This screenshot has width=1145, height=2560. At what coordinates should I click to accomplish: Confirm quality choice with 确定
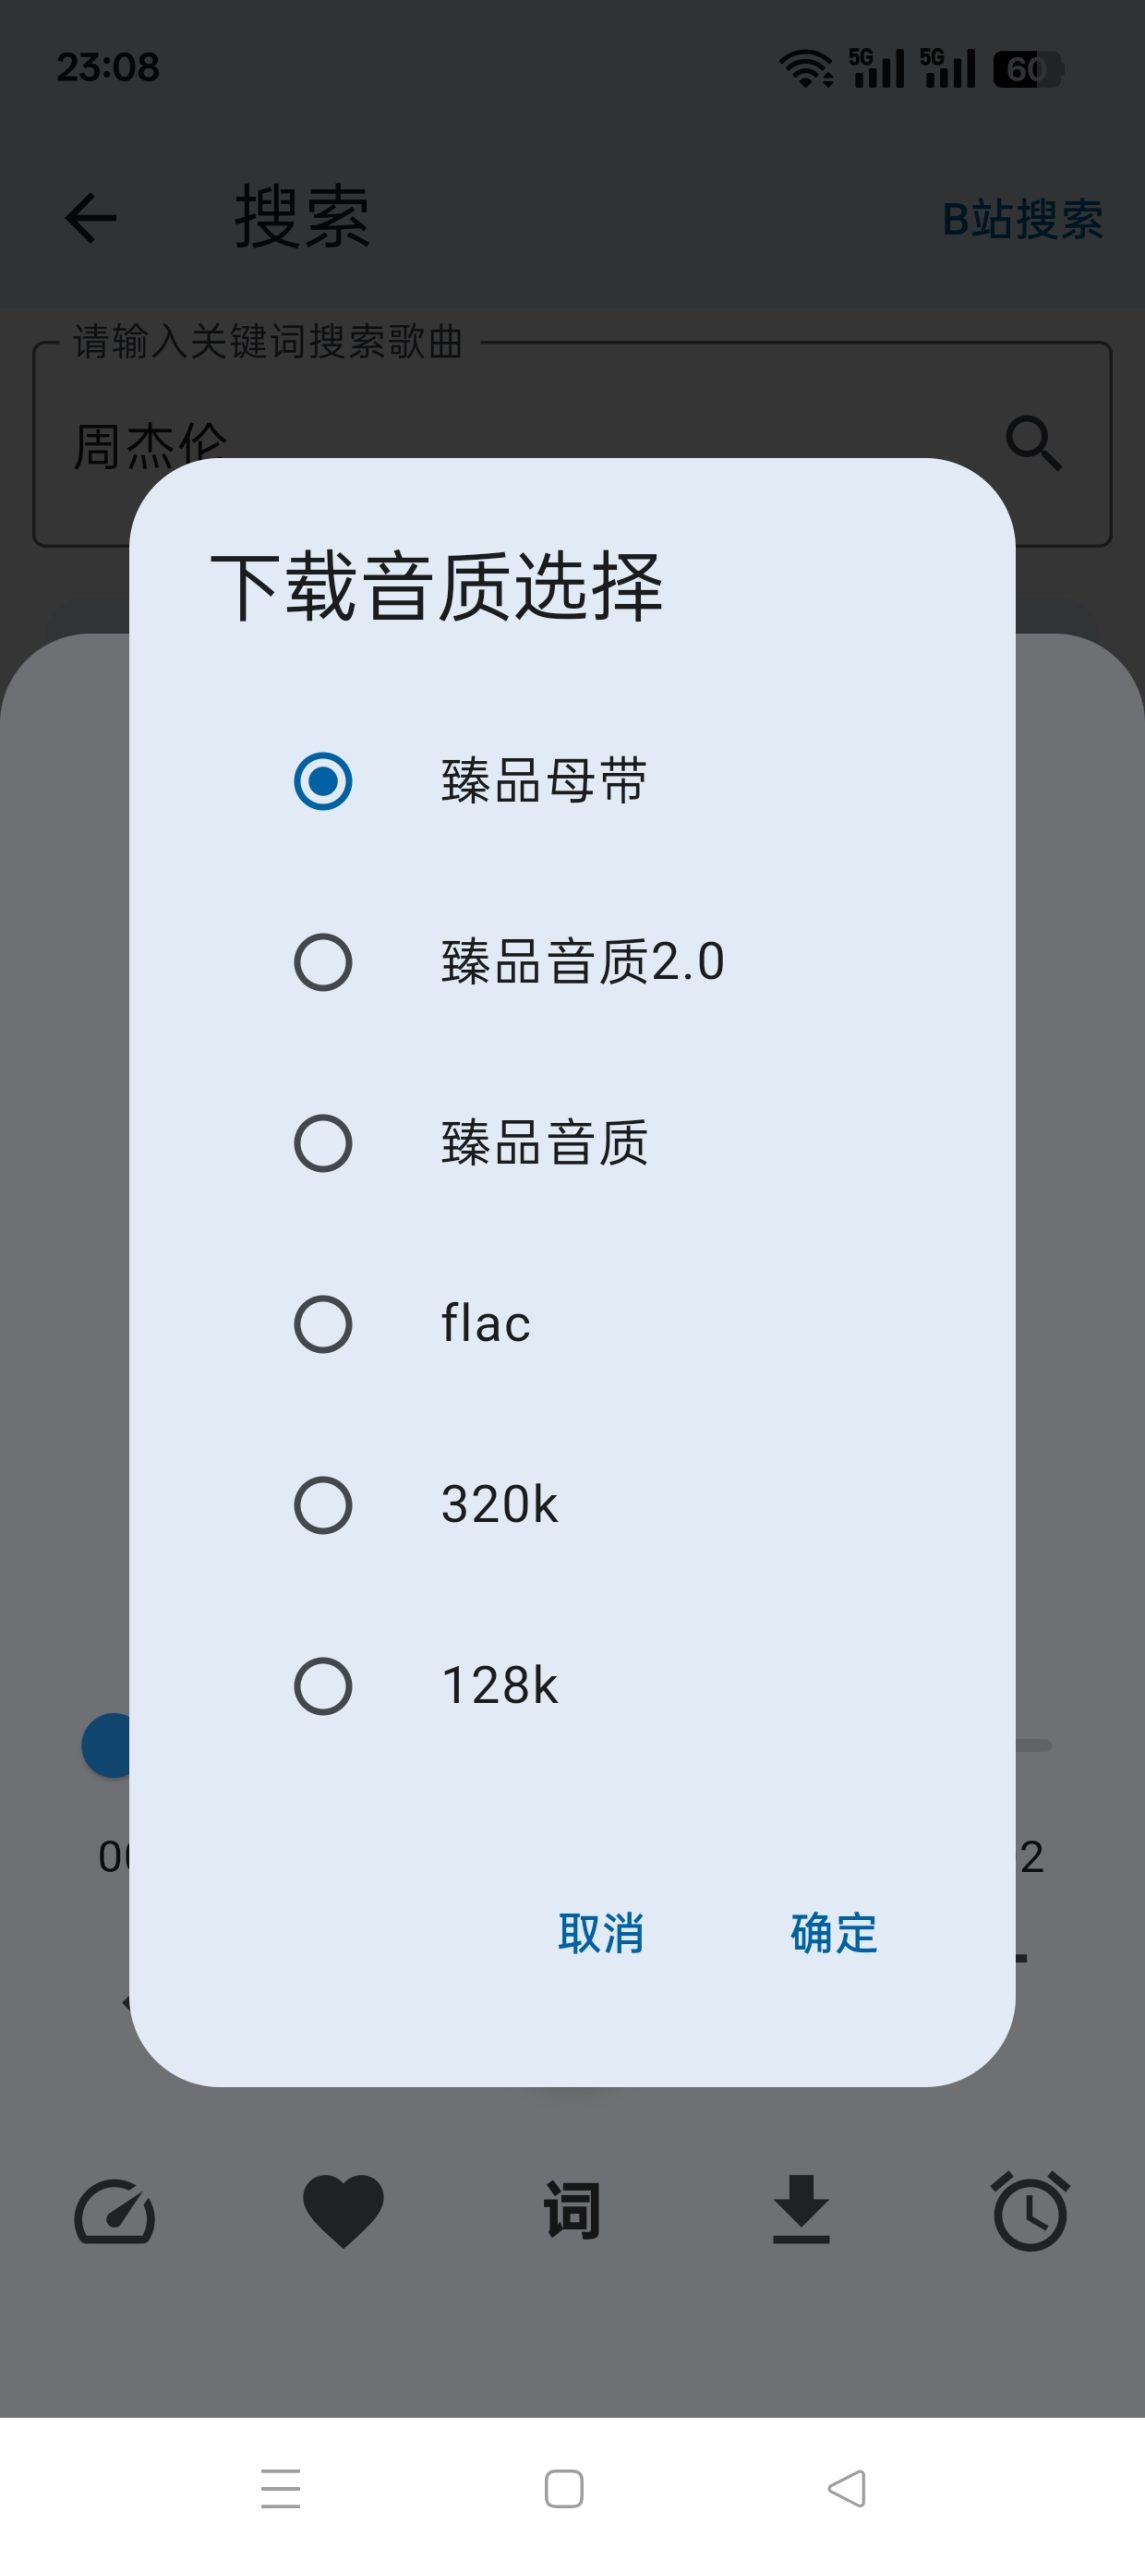[833, 1933]
